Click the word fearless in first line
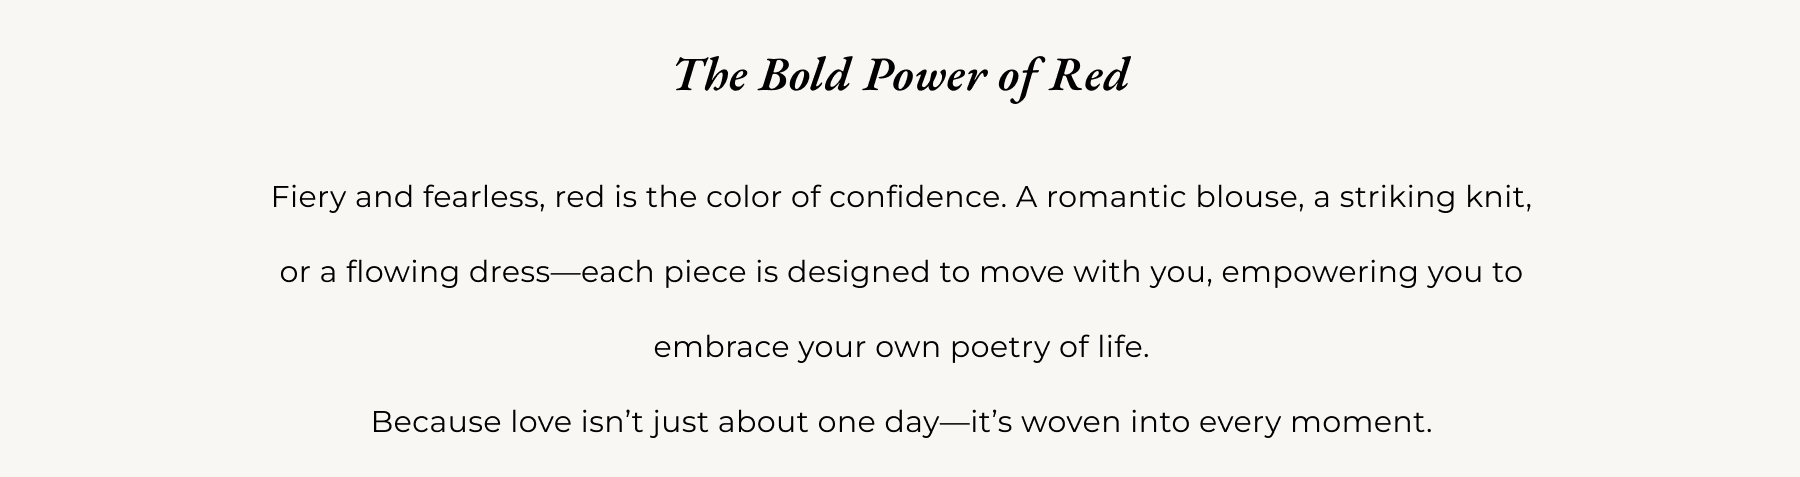Image resolution: width=1800 pixels, height=477 pixels. 483,197
